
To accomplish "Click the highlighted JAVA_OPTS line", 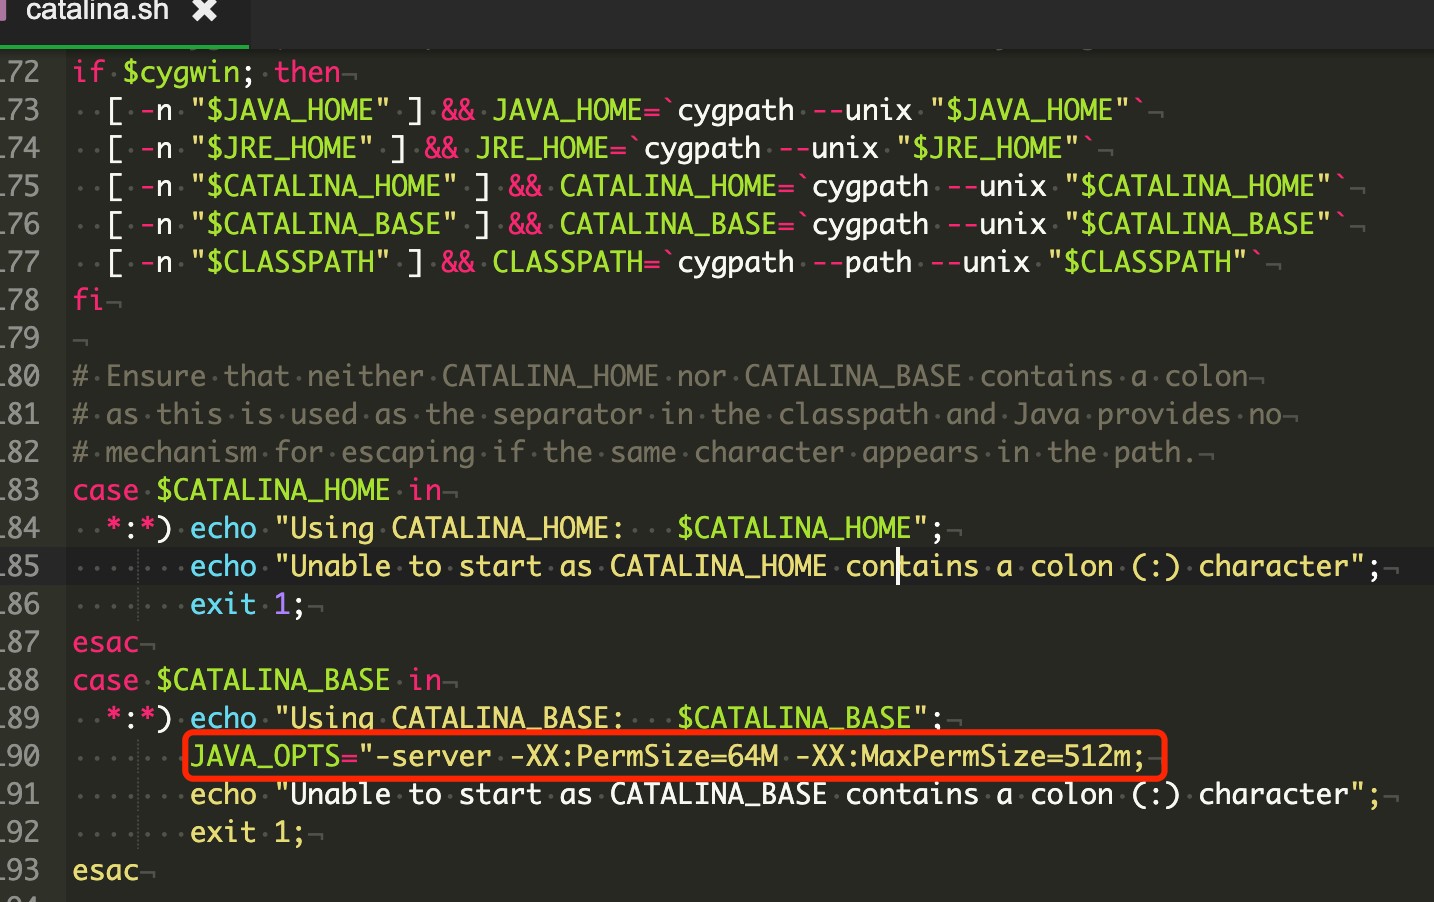I will (666, 756).
